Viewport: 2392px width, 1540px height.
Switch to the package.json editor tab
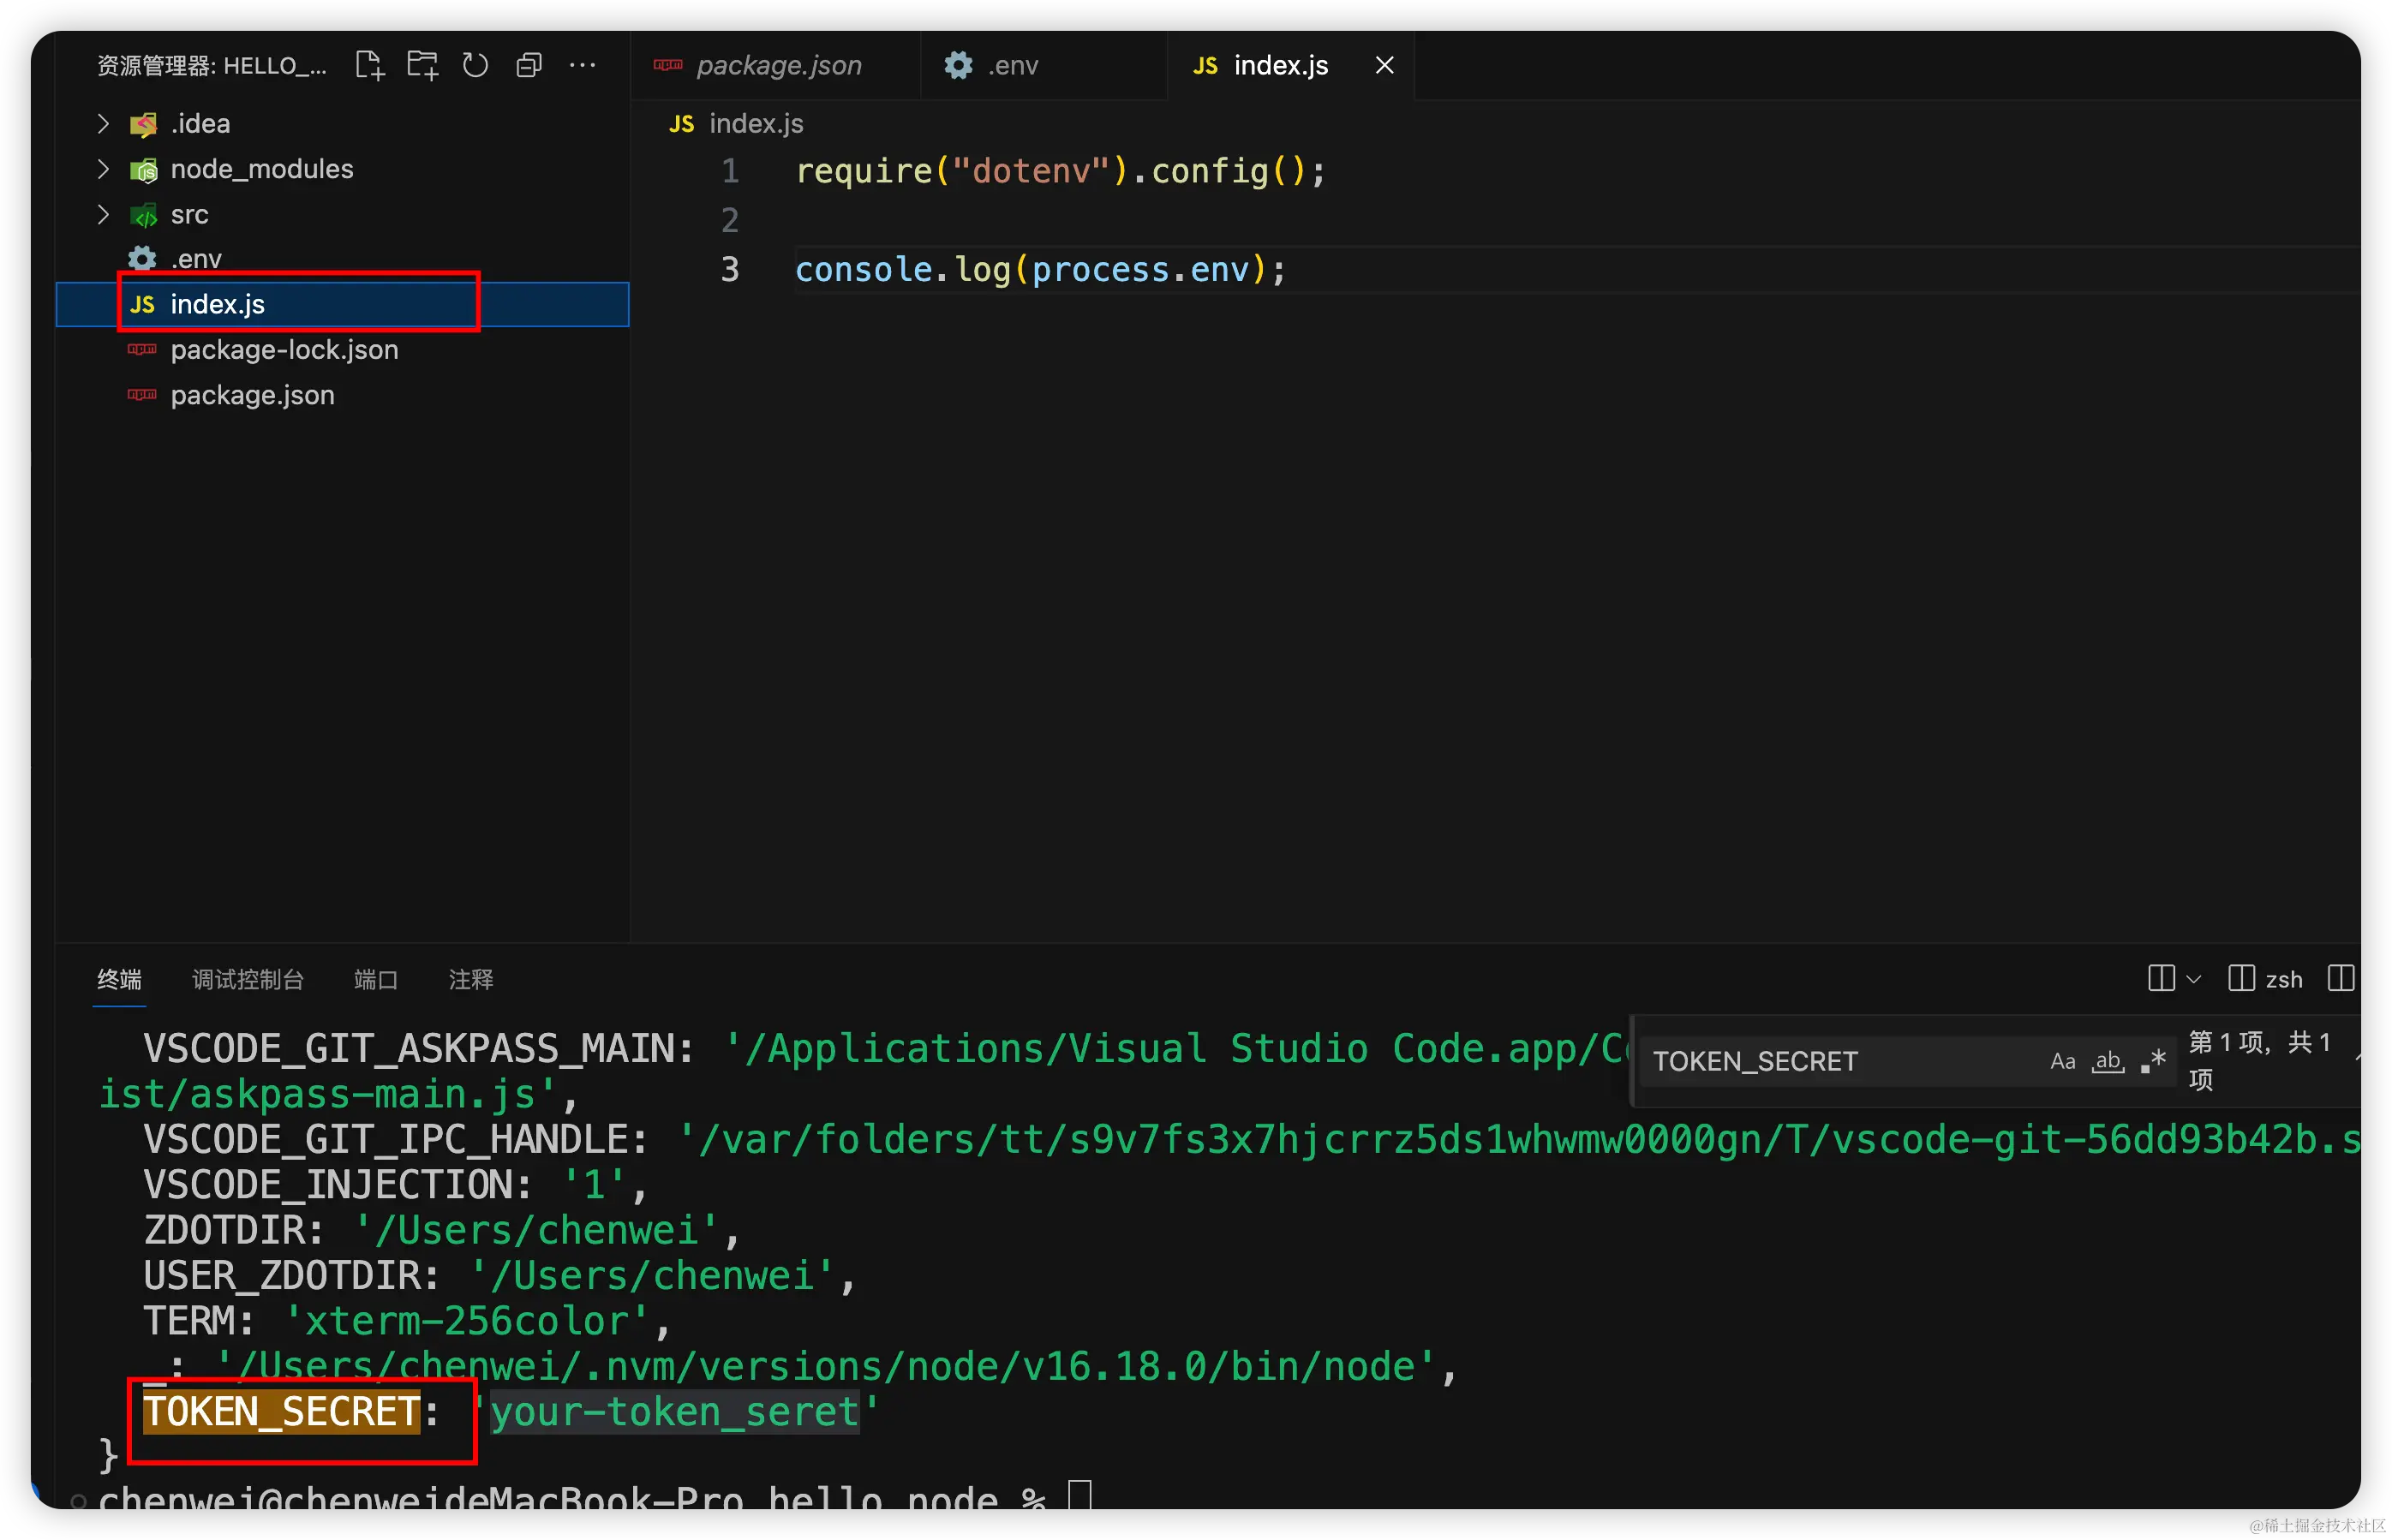778,66
